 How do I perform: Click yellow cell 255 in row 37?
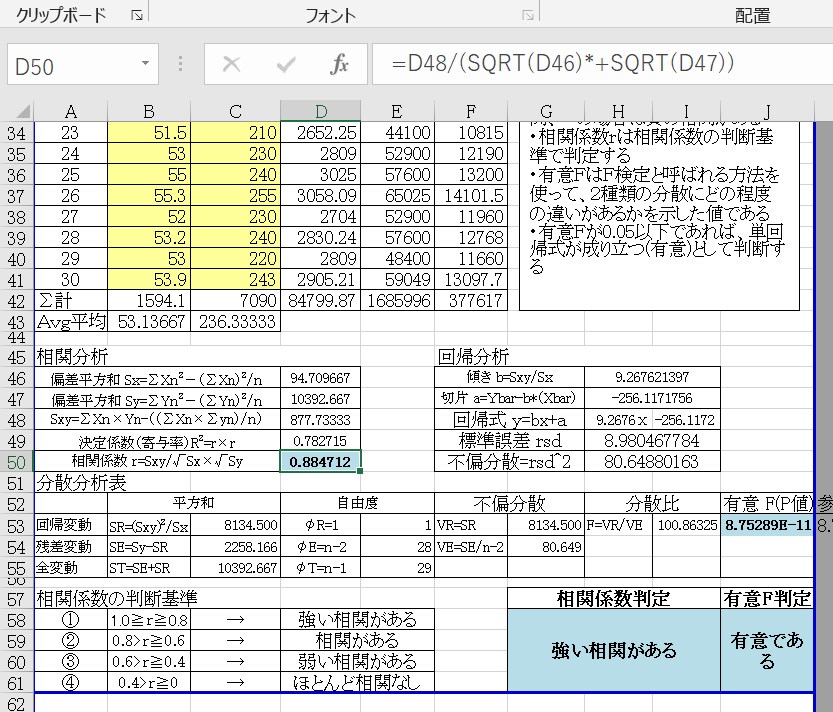235,196
